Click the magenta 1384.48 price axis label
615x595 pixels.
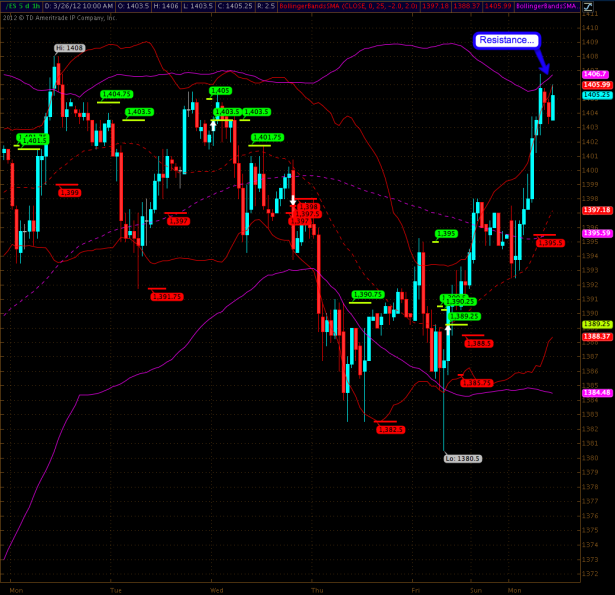[597, 393]
